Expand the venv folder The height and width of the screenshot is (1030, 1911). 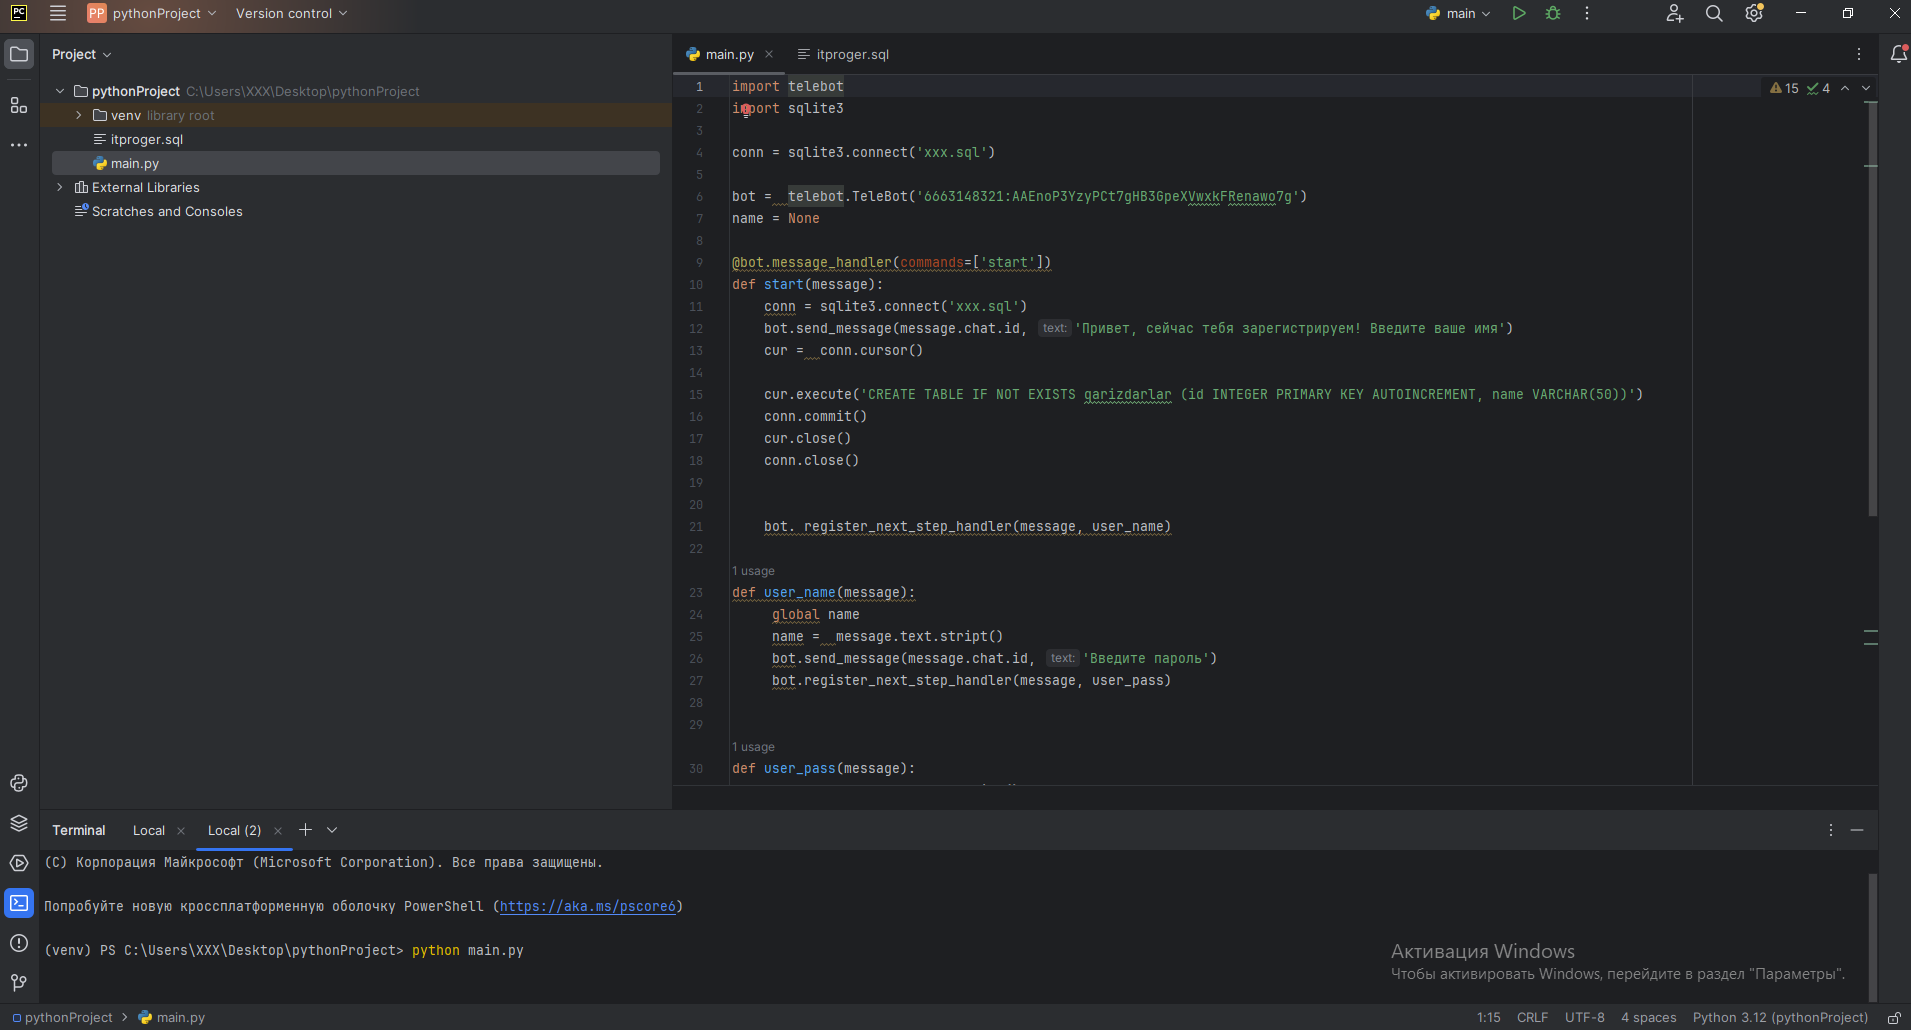pyautogui.click(x=79, y=115)
